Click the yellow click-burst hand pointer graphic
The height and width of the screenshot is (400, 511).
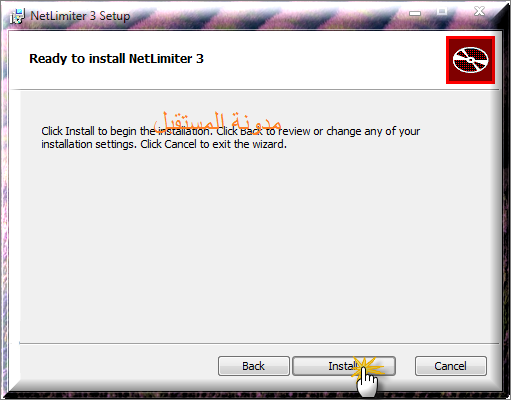(367, 375)
